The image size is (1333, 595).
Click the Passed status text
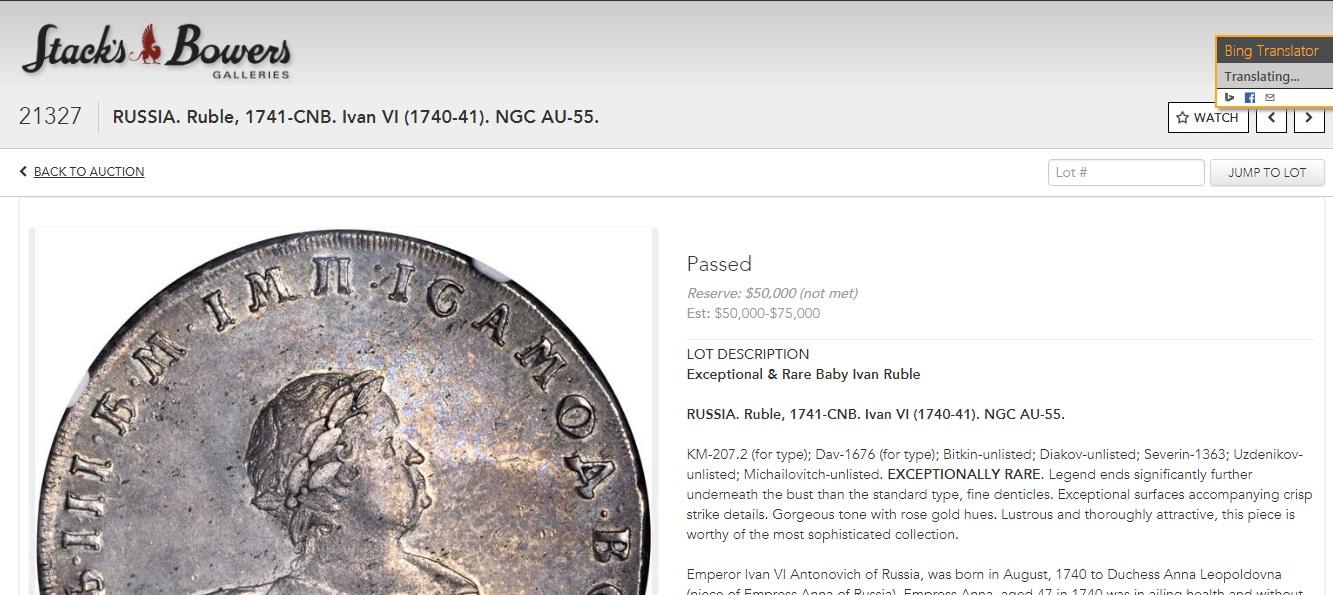tap(719, 264)
